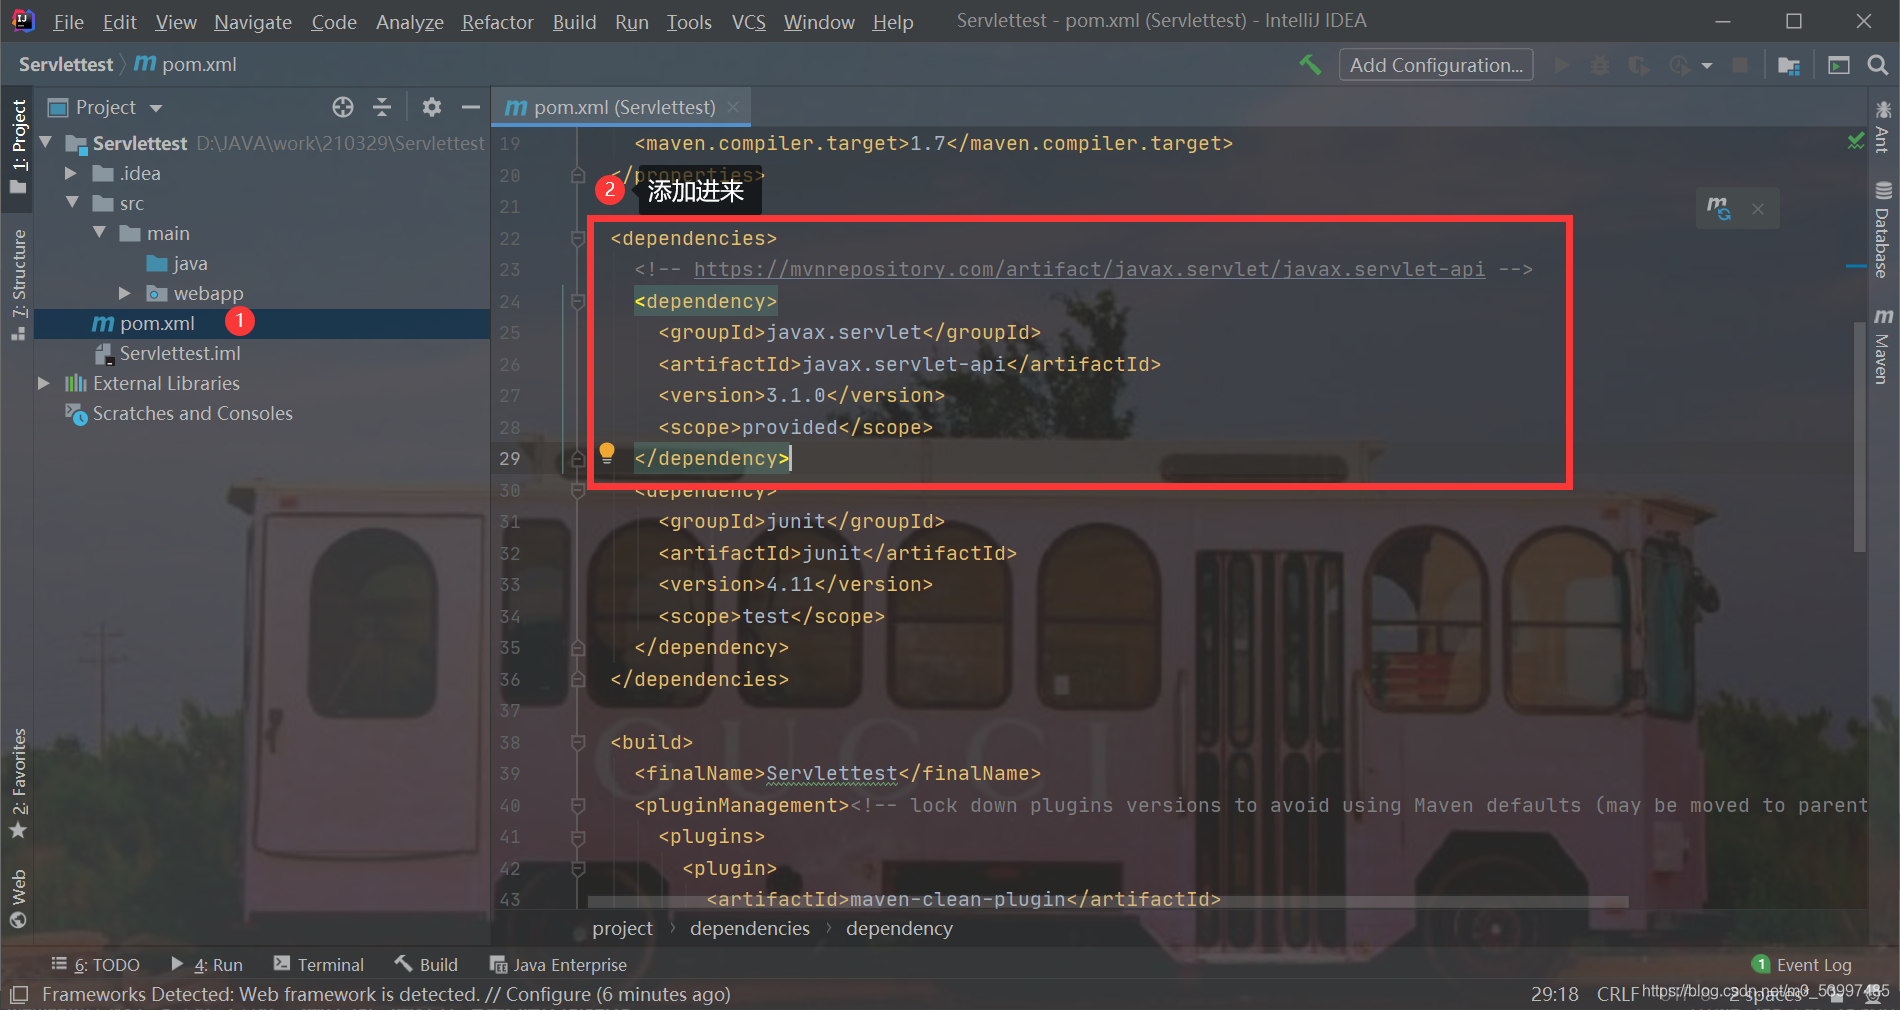Open the VCS menu

748,22
